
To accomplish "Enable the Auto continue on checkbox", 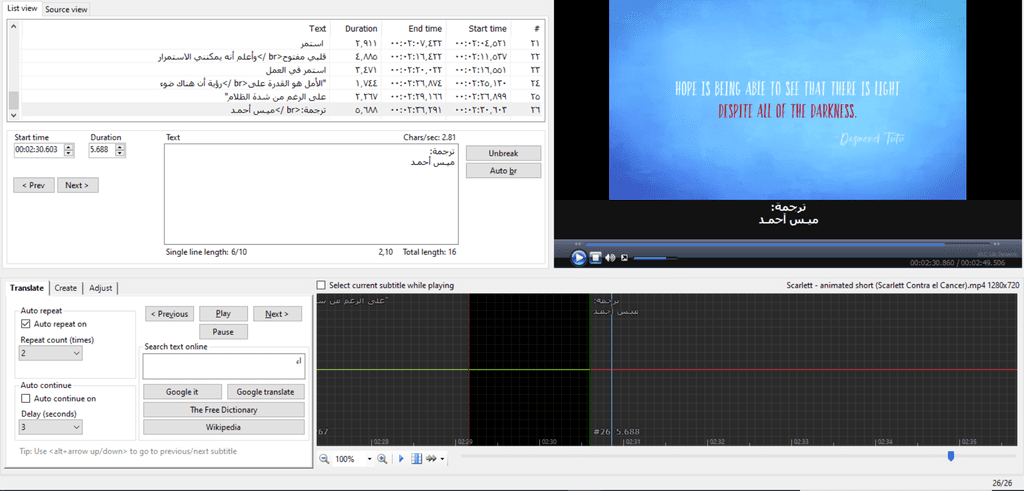I will (x=26, y=398).
